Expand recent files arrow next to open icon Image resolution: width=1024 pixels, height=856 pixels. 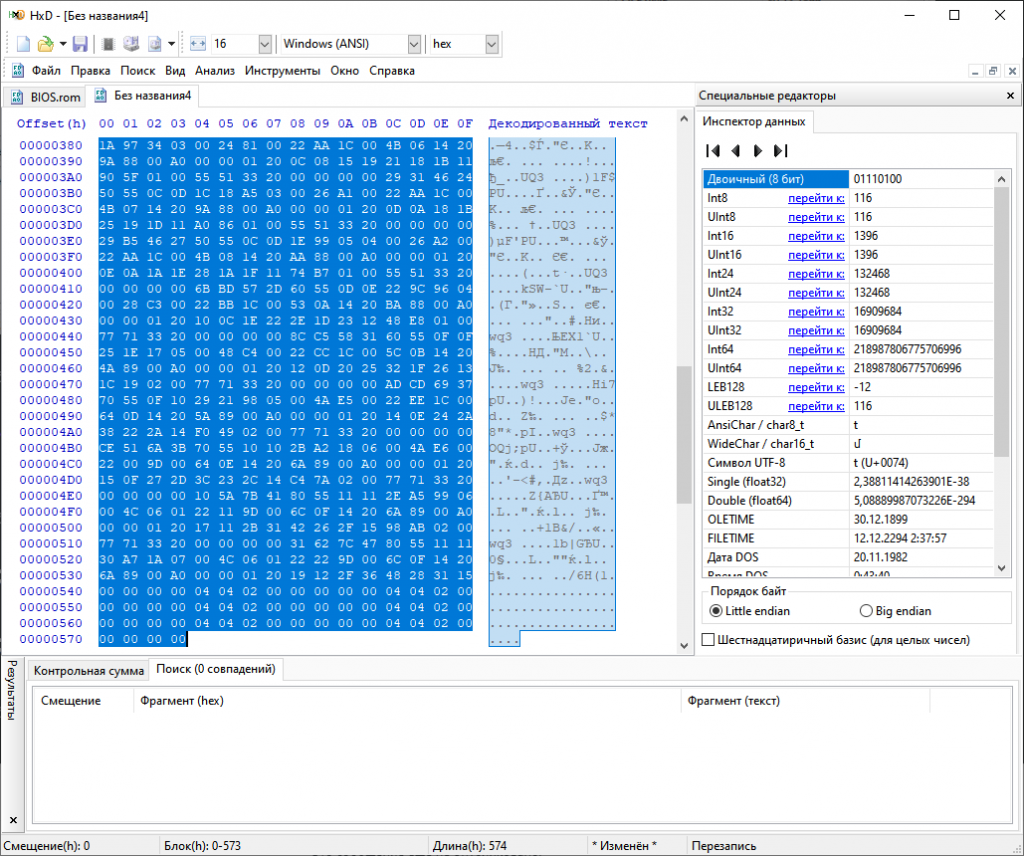pos(63,44)
